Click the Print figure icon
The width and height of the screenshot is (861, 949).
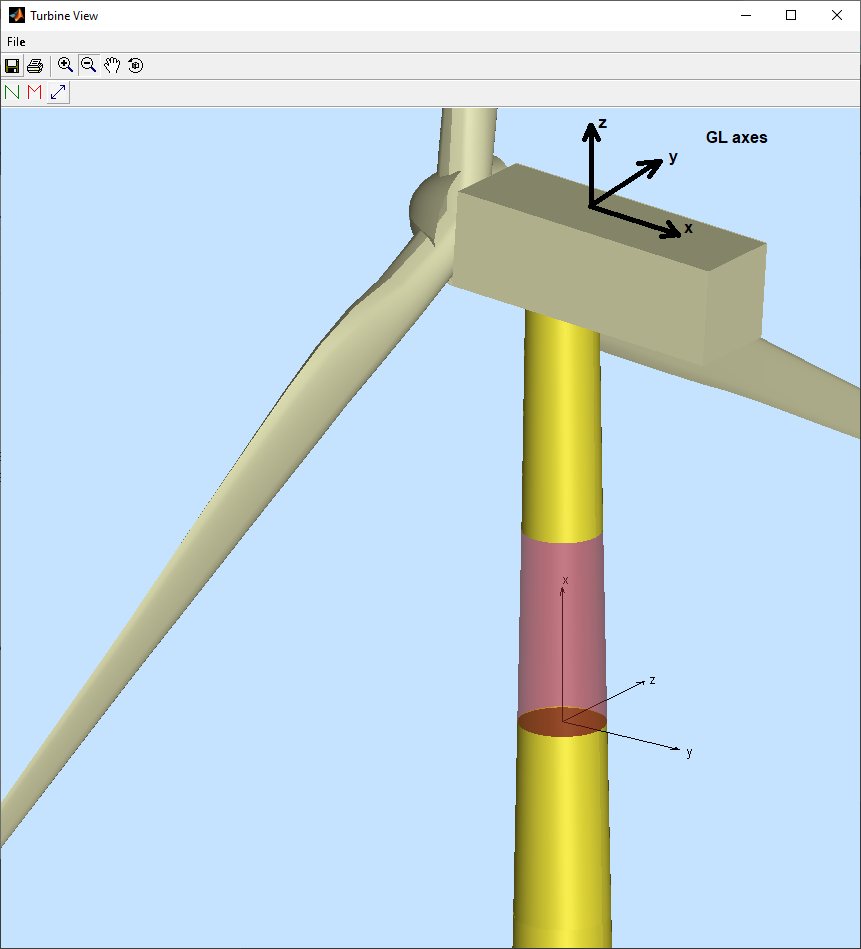35,66
